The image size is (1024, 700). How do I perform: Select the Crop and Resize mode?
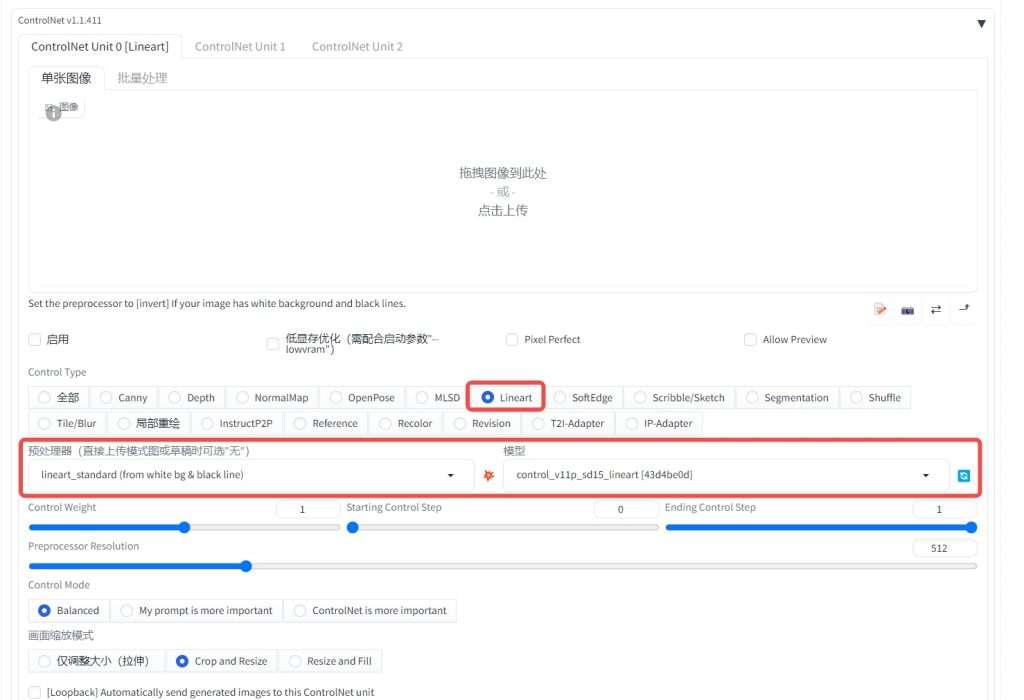(222, 661)
